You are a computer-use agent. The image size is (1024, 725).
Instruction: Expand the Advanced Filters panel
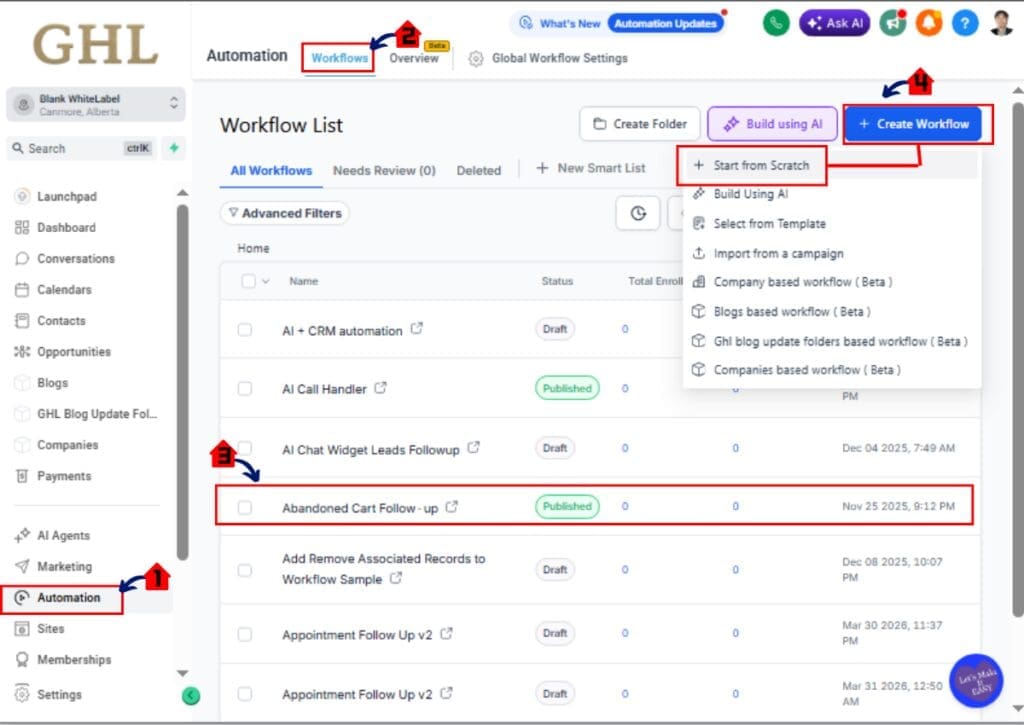click(x=284, y=213)
